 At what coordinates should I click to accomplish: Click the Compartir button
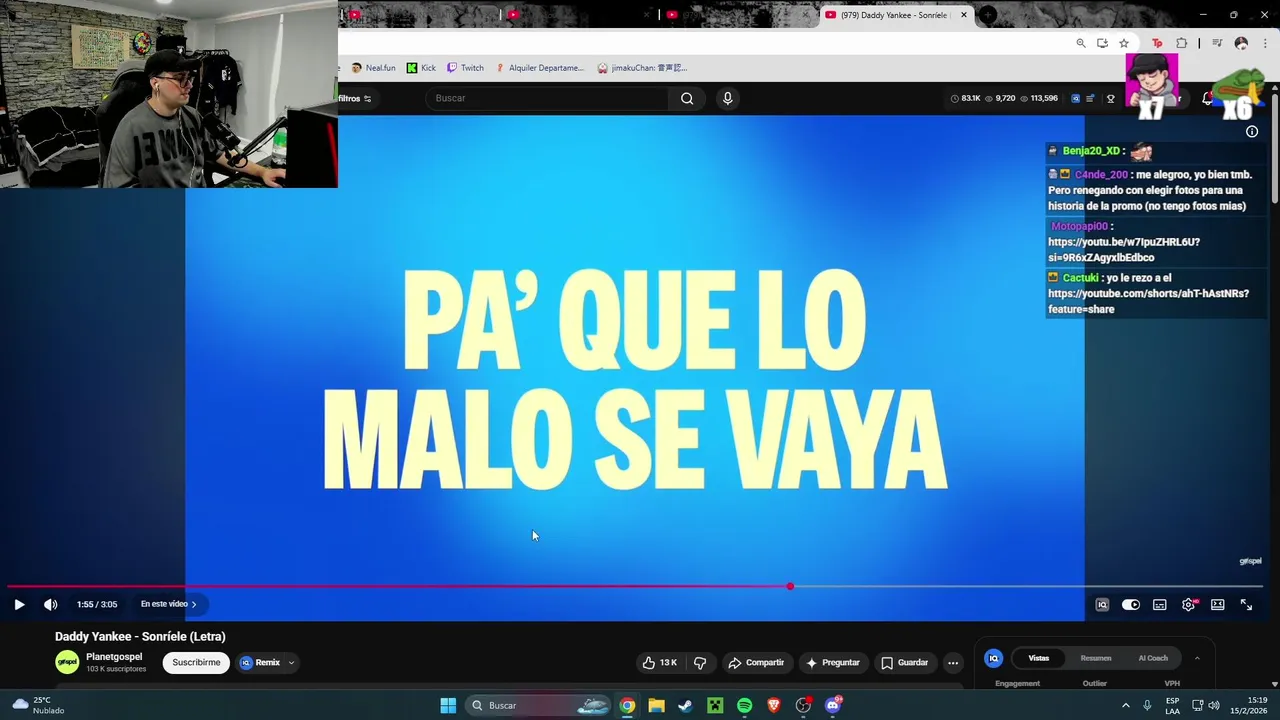pyautogui.click(x=756, y=662)
